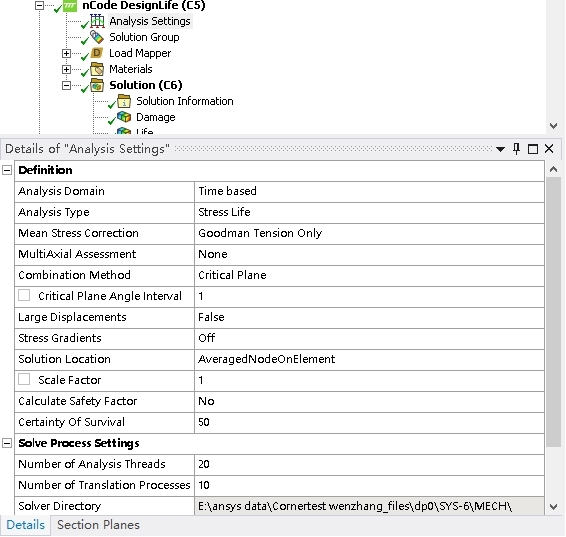
Task: Select the Solution (C6) icon
Action: pos(97,85)
